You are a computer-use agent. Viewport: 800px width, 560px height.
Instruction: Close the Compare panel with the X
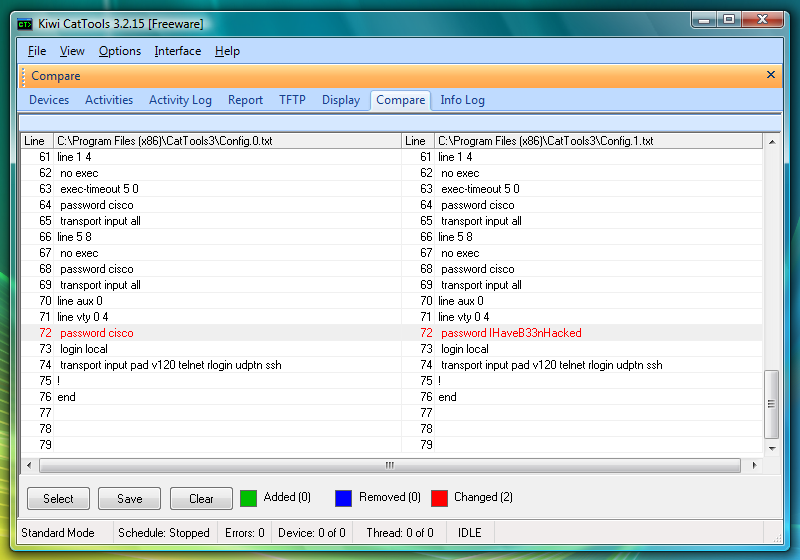[x=770, y=75]
